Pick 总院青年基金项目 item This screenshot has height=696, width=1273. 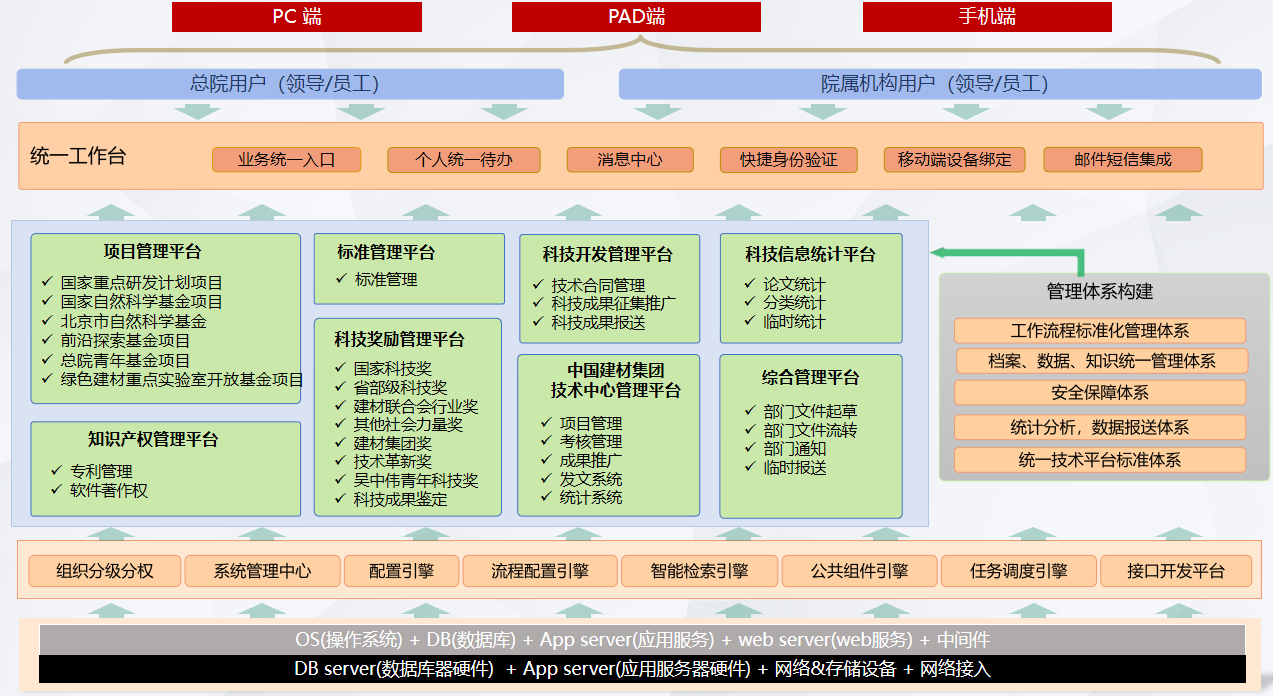click(x=125, y=360)
